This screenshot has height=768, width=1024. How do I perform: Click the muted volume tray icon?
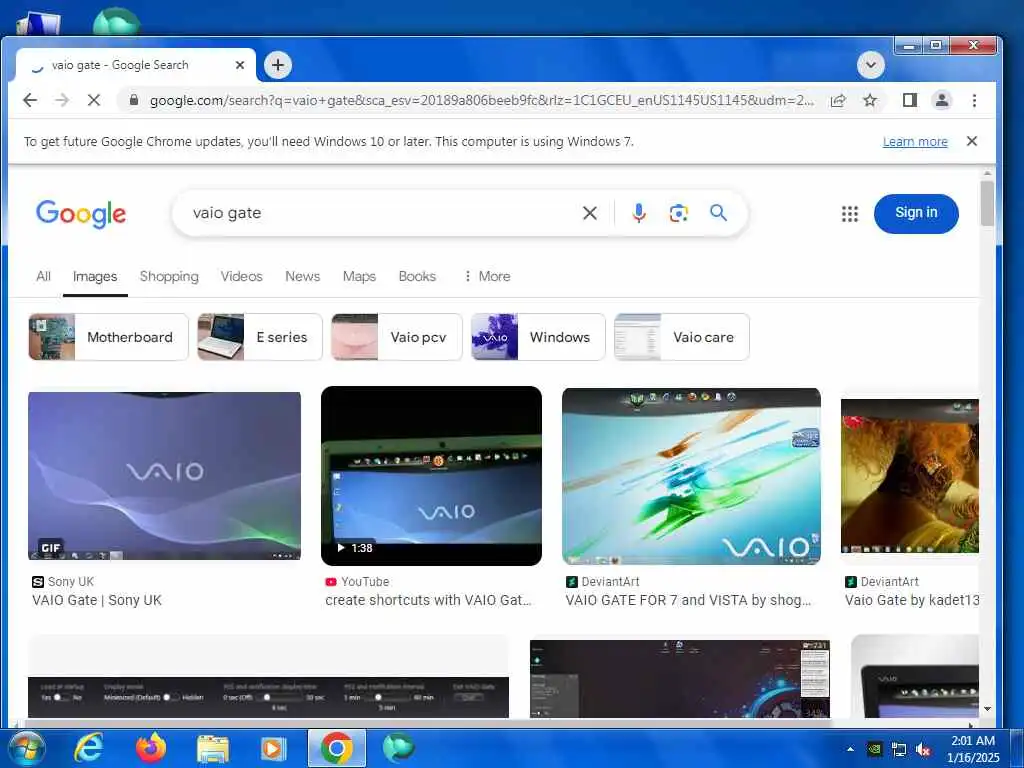click(923, 750)
